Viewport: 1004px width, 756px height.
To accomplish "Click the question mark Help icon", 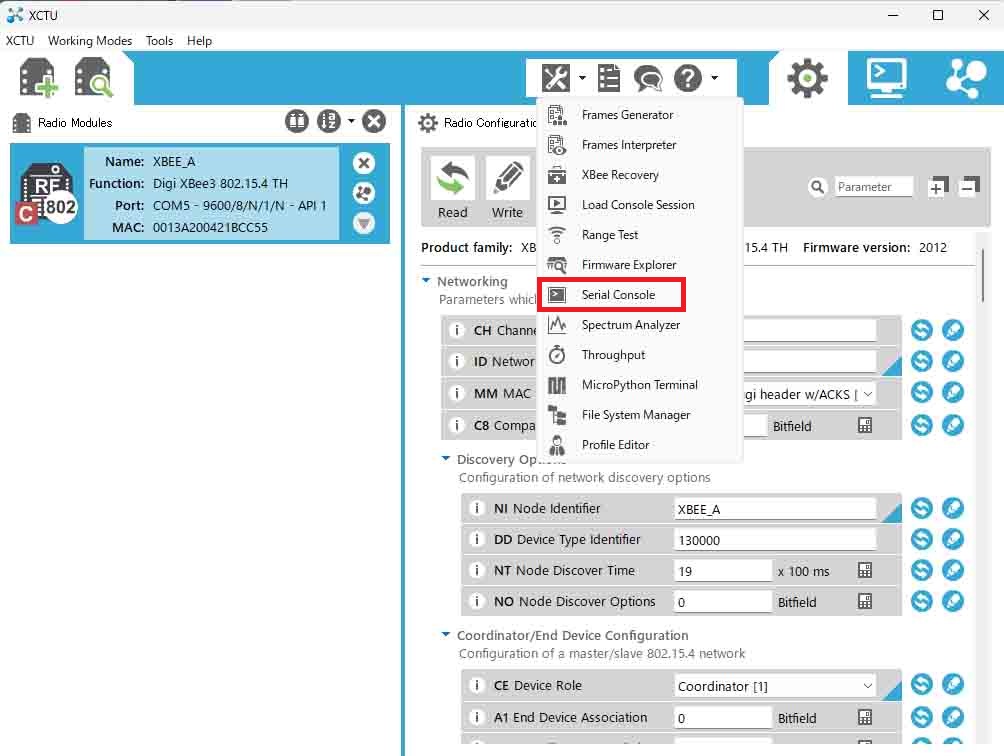I will click(688, 78).
